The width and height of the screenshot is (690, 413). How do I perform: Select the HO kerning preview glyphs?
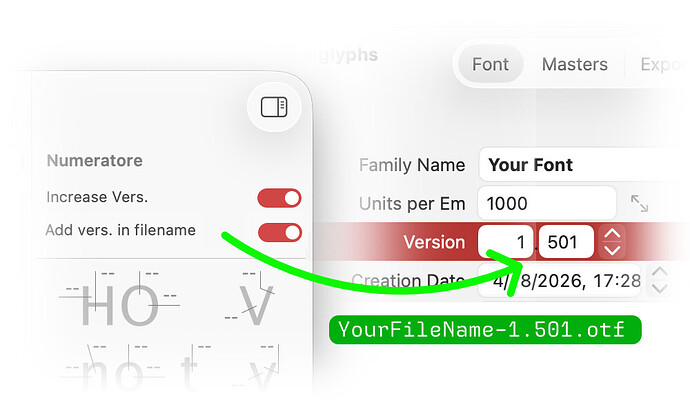coord(120,302)
